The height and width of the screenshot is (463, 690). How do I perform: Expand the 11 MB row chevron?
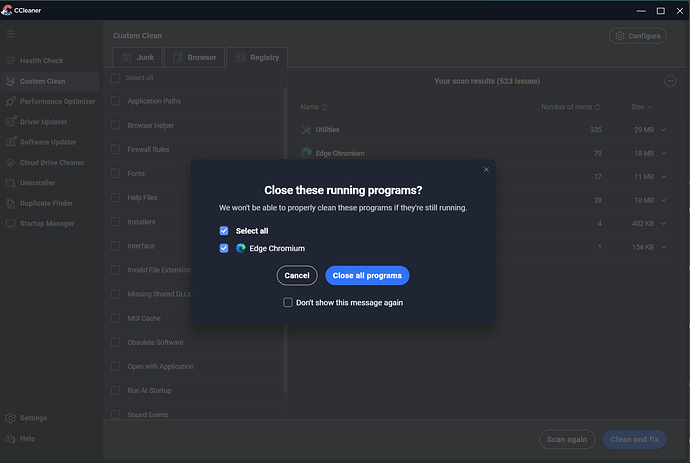point(664,176)
